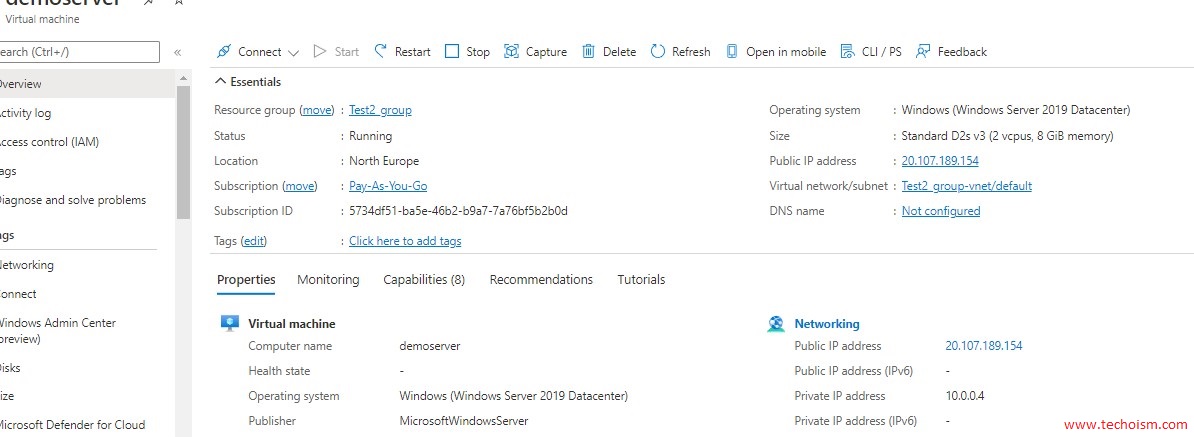This screenshot has width=1194, height=437.
Task: Click DNS name Not configured link
Action: [x=940, y=211]
